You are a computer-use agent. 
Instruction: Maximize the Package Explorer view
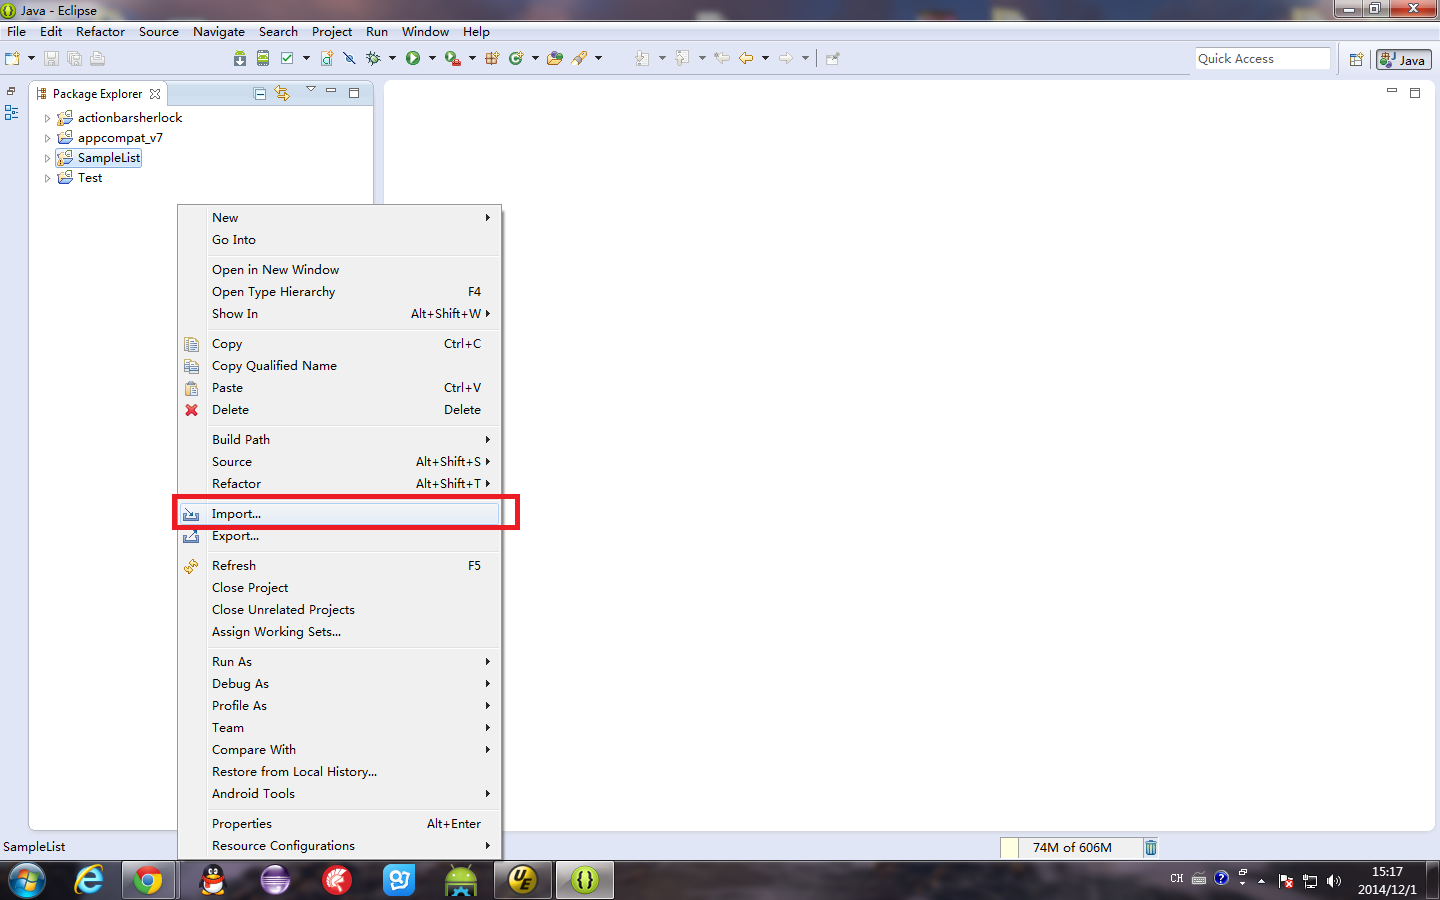coord(354,92)
